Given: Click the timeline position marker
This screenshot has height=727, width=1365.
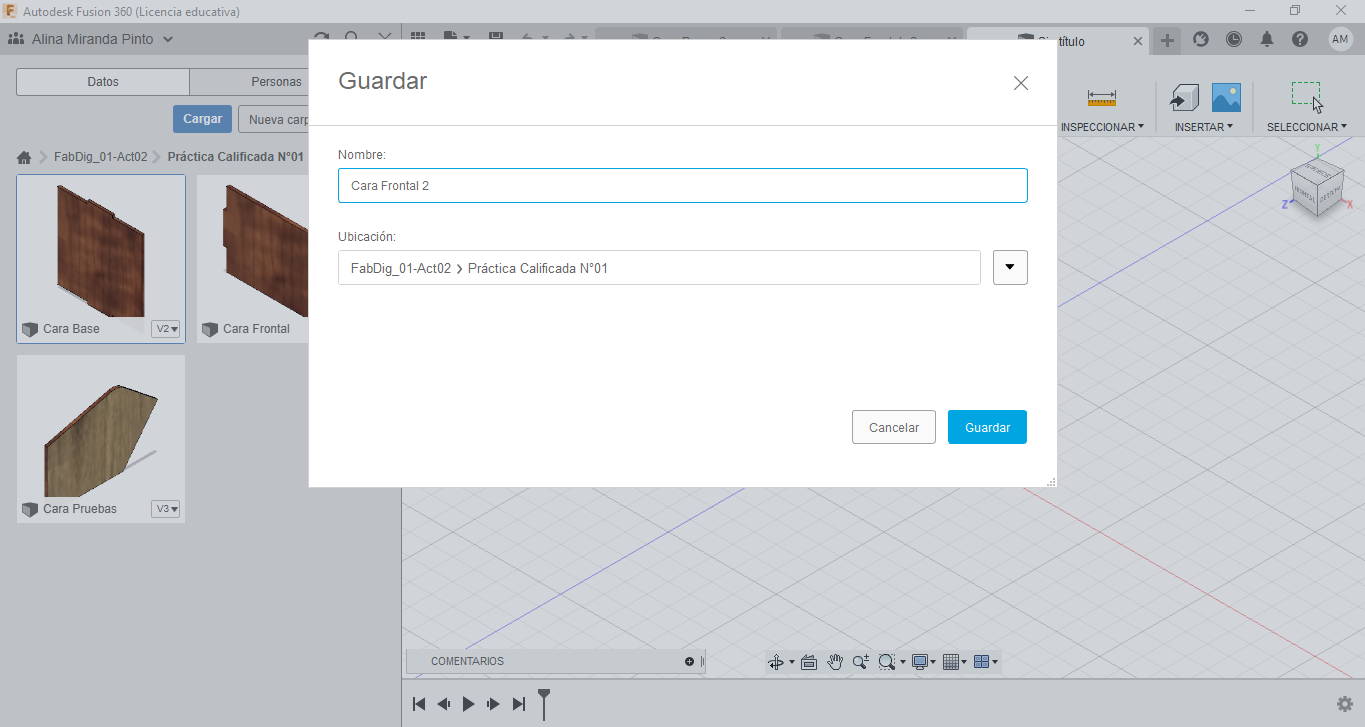Looking at the screenshot, I should coord(544,703).
